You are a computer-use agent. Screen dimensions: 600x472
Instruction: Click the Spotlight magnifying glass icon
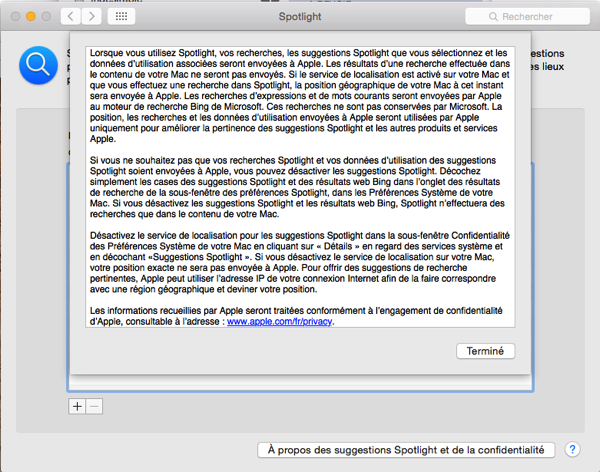coord(39,66)
